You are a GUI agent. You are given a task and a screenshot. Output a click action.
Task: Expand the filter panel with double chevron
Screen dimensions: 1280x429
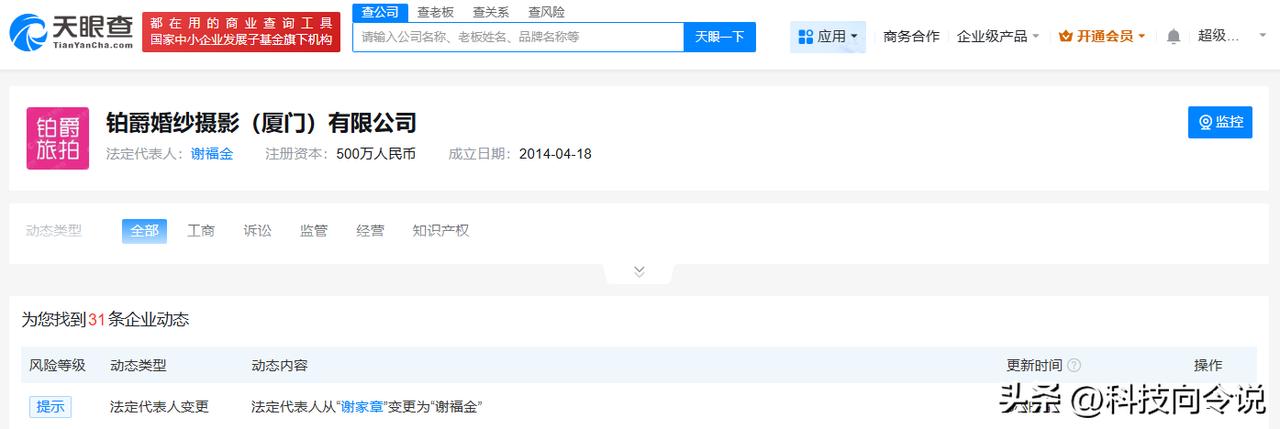(x=639, y=271)
